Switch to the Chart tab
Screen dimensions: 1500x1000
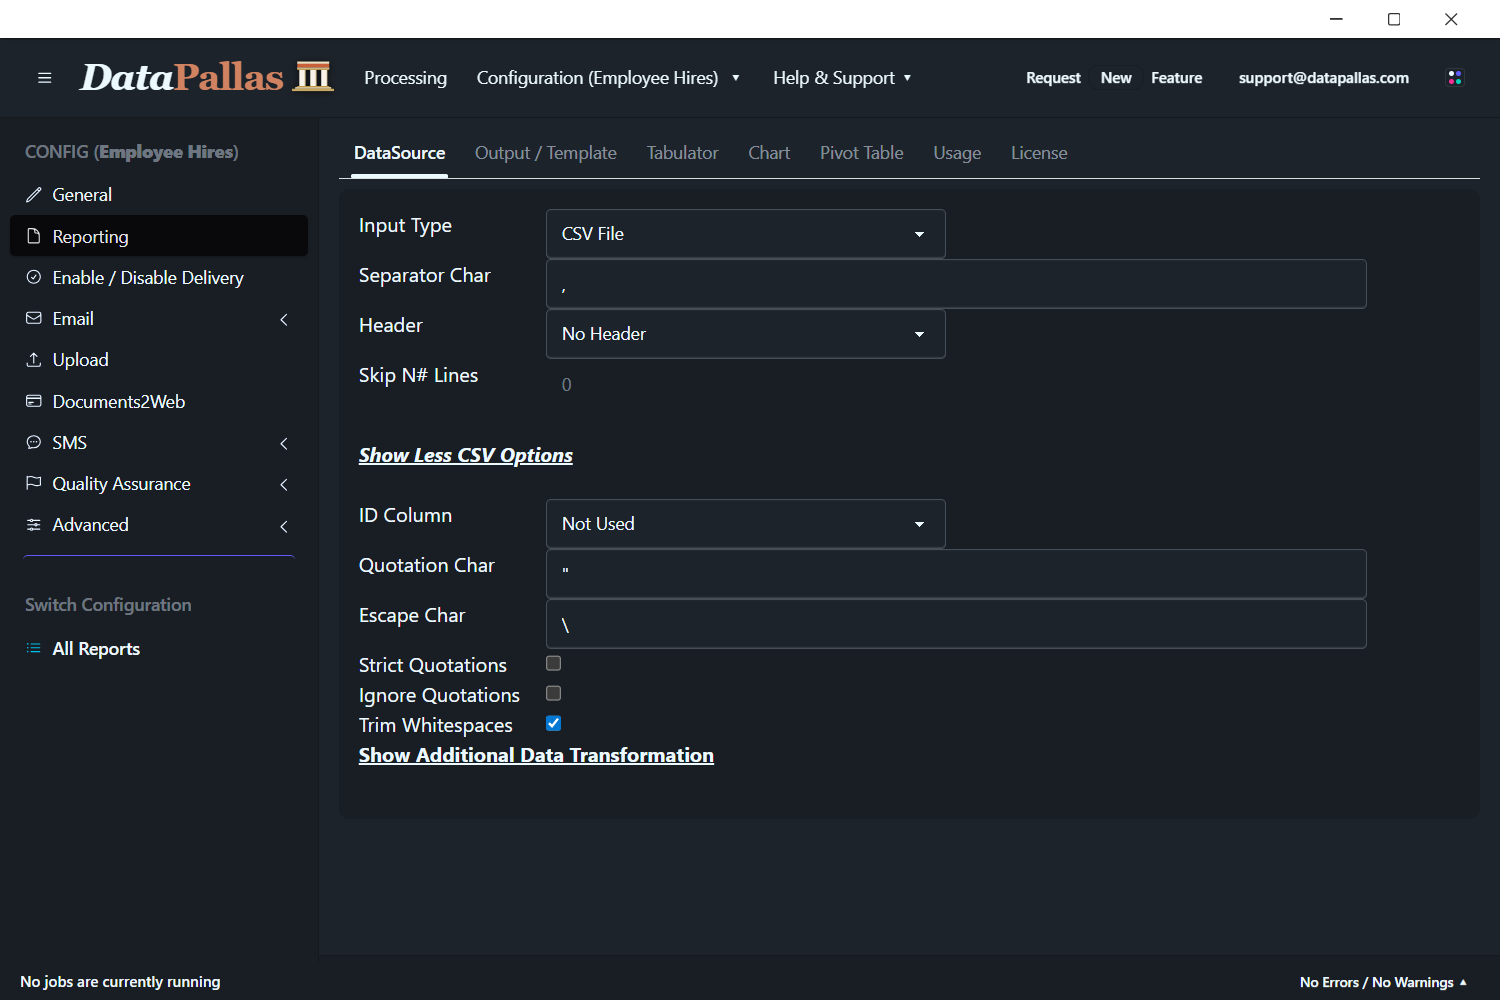[769, 153]
